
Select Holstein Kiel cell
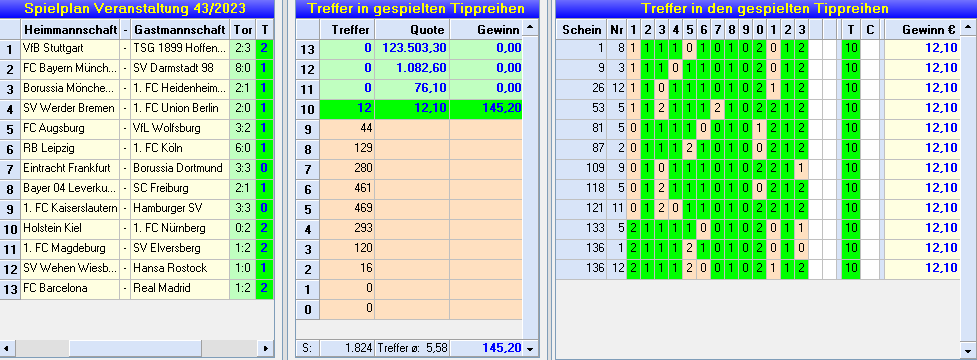pos(70,228)
